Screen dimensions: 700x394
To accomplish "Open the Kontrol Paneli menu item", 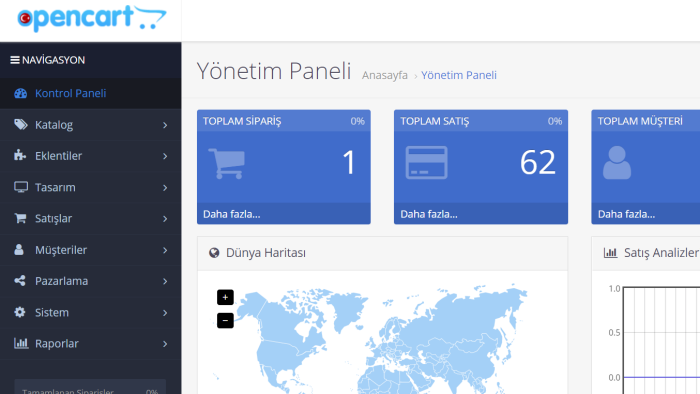I will coord(91,93).
